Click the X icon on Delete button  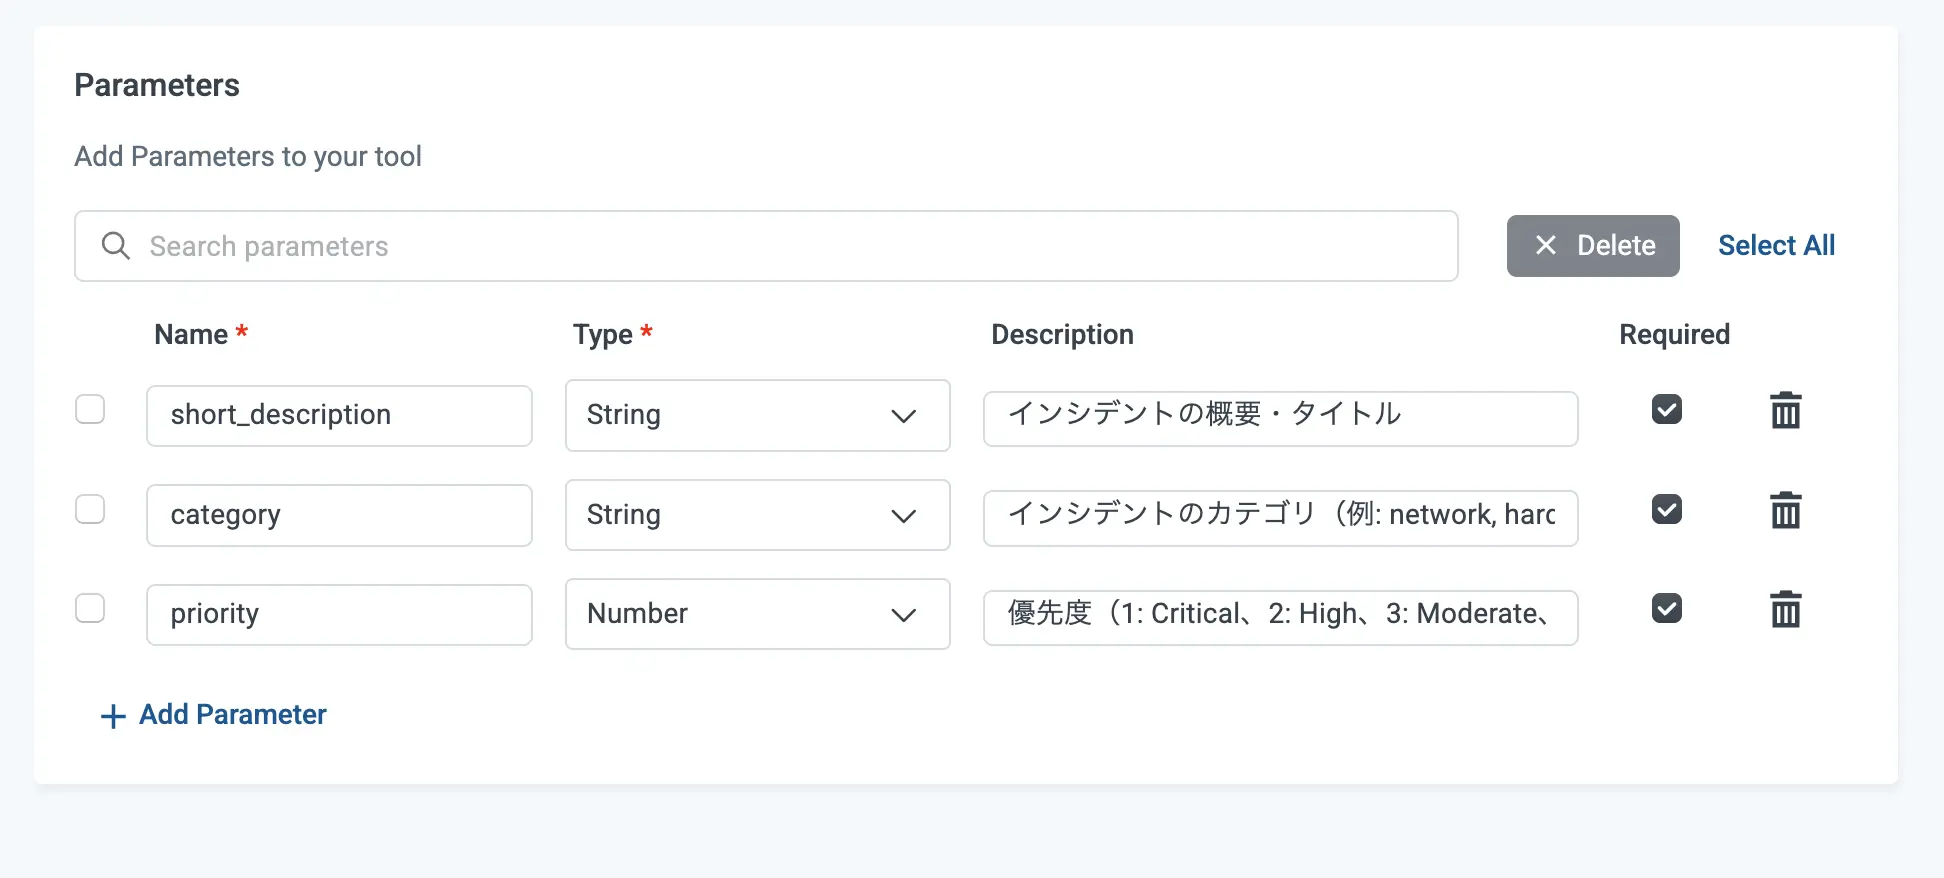pos(1545,246)
